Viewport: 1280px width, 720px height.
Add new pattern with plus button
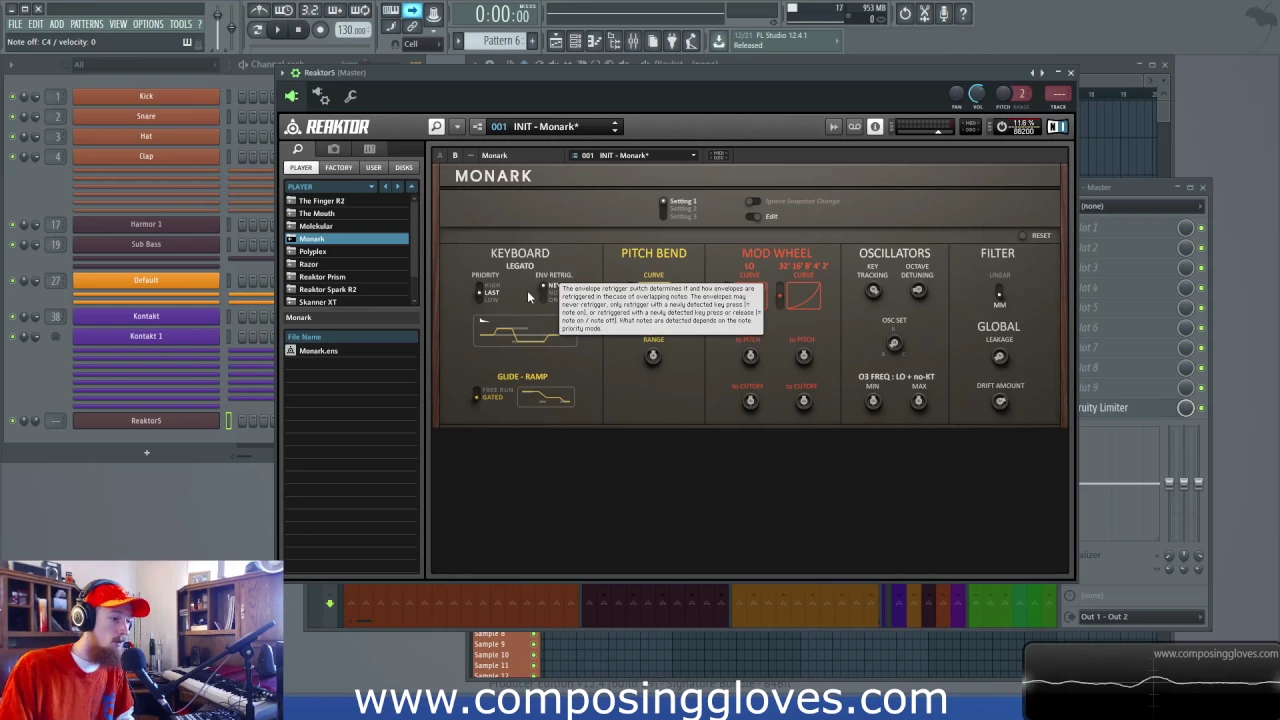point(532,41)
